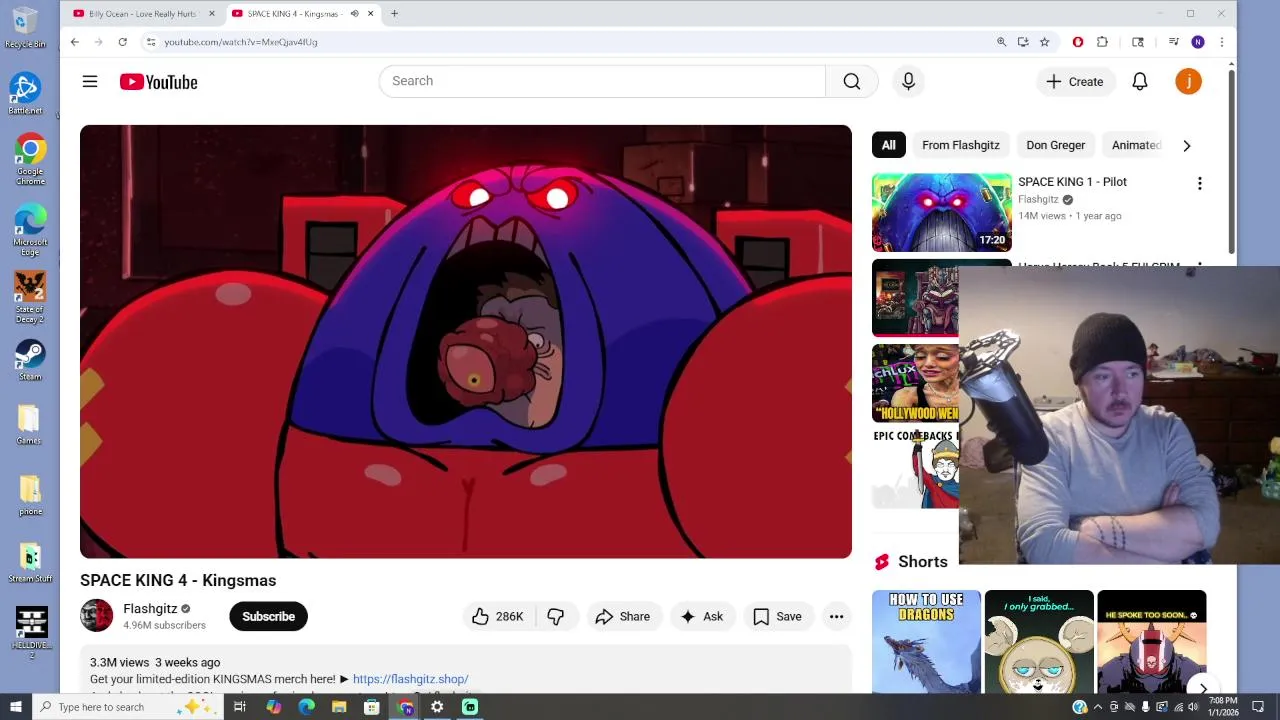
Task: Open the Steam desktop shortcut
Action: (30, 360)
